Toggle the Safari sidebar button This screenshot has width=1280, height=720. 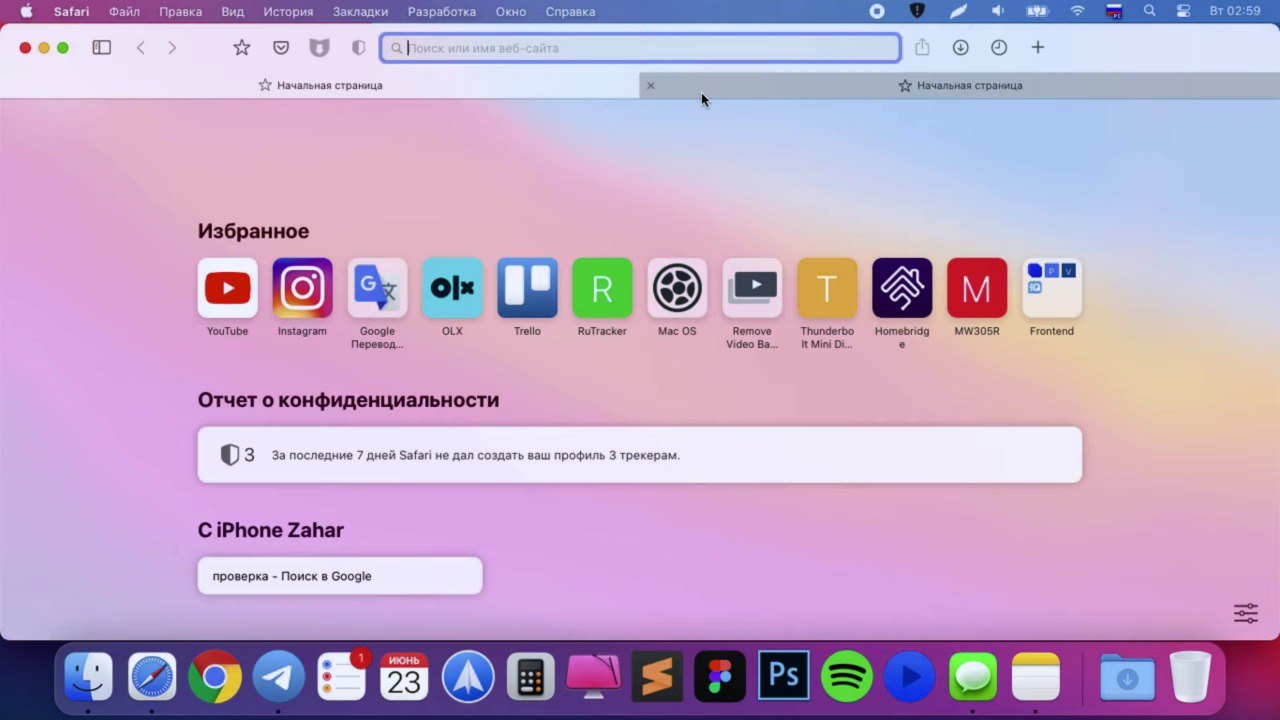[x=101, y=47]
